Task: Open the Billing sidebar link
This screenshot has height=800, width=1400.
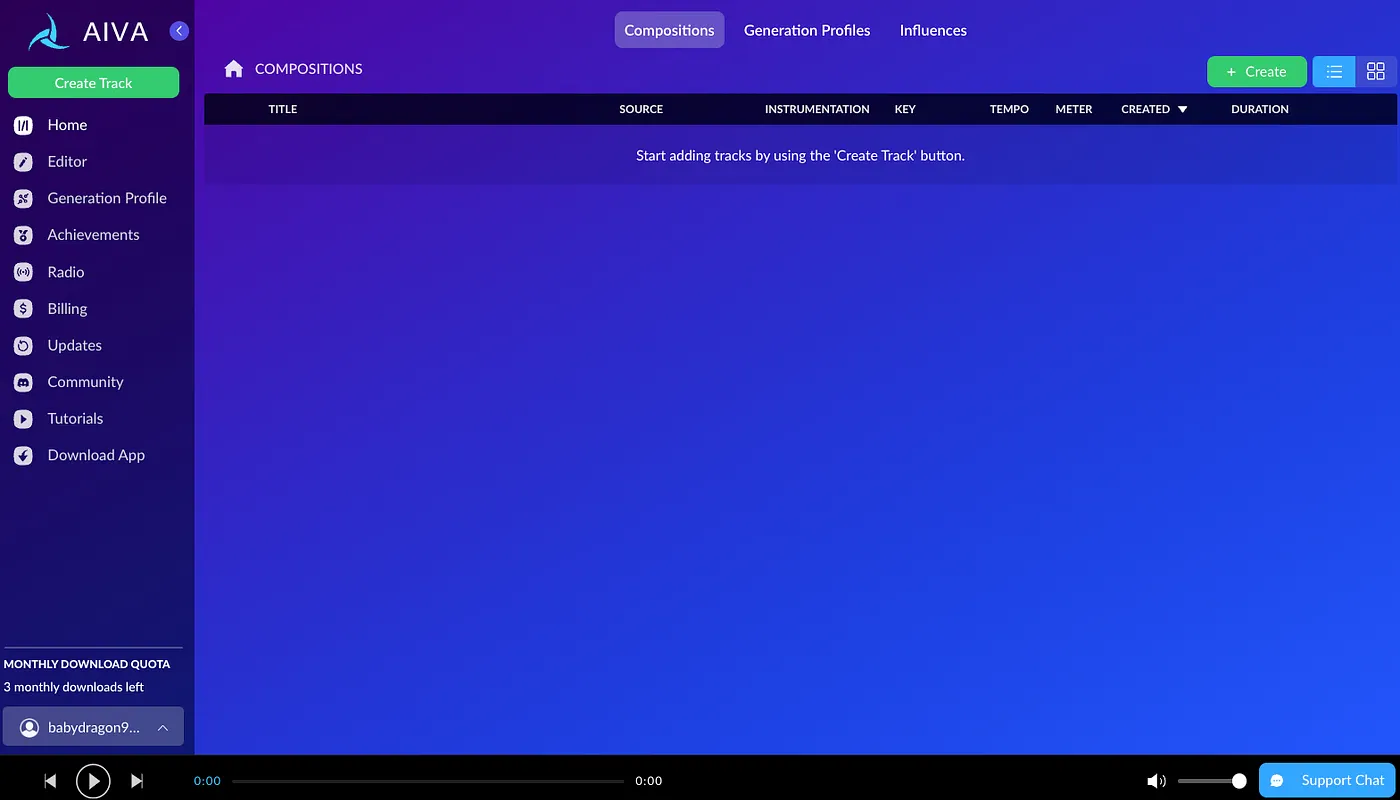Action: [x=67, y=309]
